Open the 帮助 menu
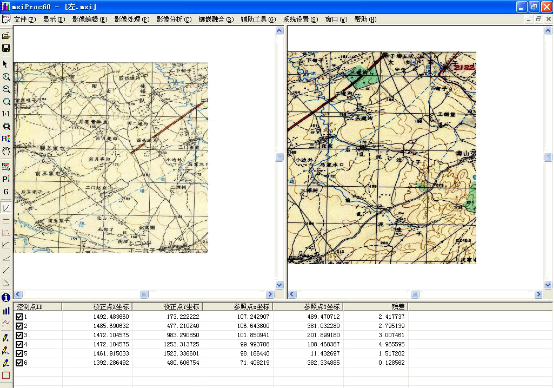This screenshot has height=388, width=554. pyautogui.click(x=365, y=19)
